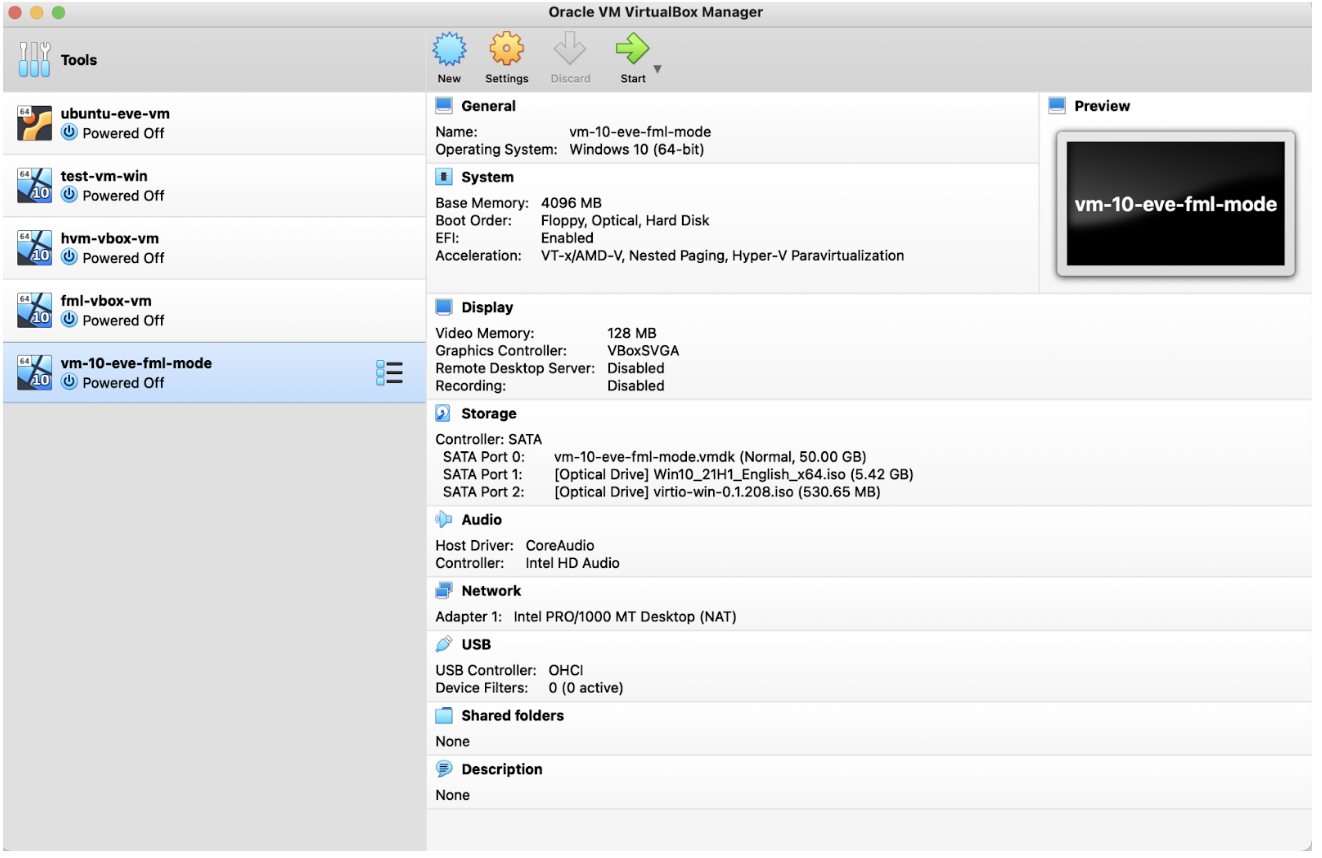Click the General section icon
The height and width of the screenshot is (858, 1322).
[x=443, y=104]
